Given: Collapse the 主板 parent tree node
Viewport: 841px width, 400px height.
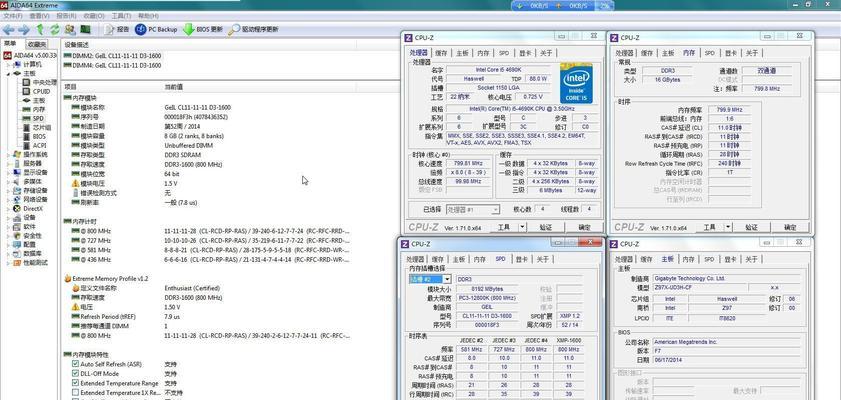Looking at the screenshot, I should click(x=9, y=73).
